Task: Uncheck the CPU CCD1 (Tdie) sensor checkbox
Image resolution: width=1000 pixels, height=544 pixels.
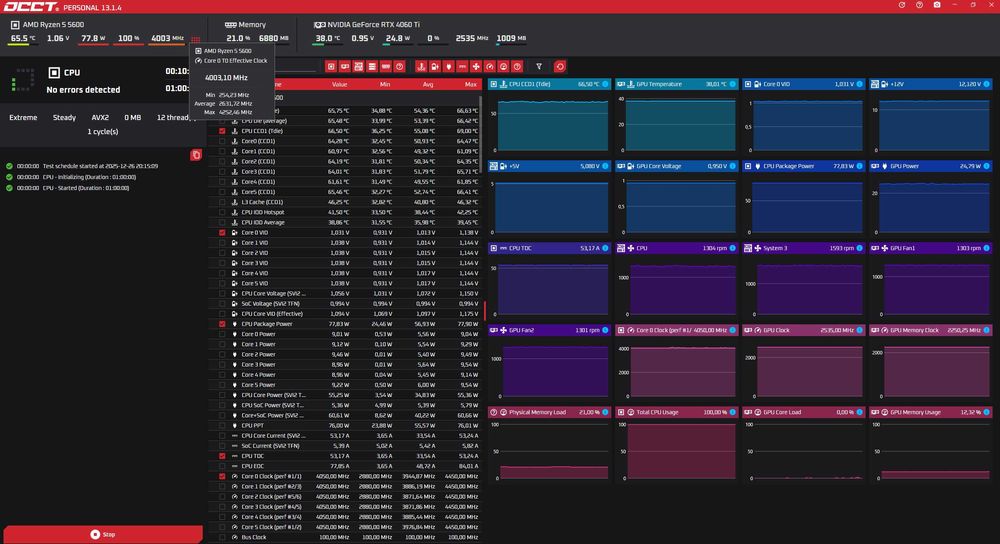Action: click(x=222, y=131)
